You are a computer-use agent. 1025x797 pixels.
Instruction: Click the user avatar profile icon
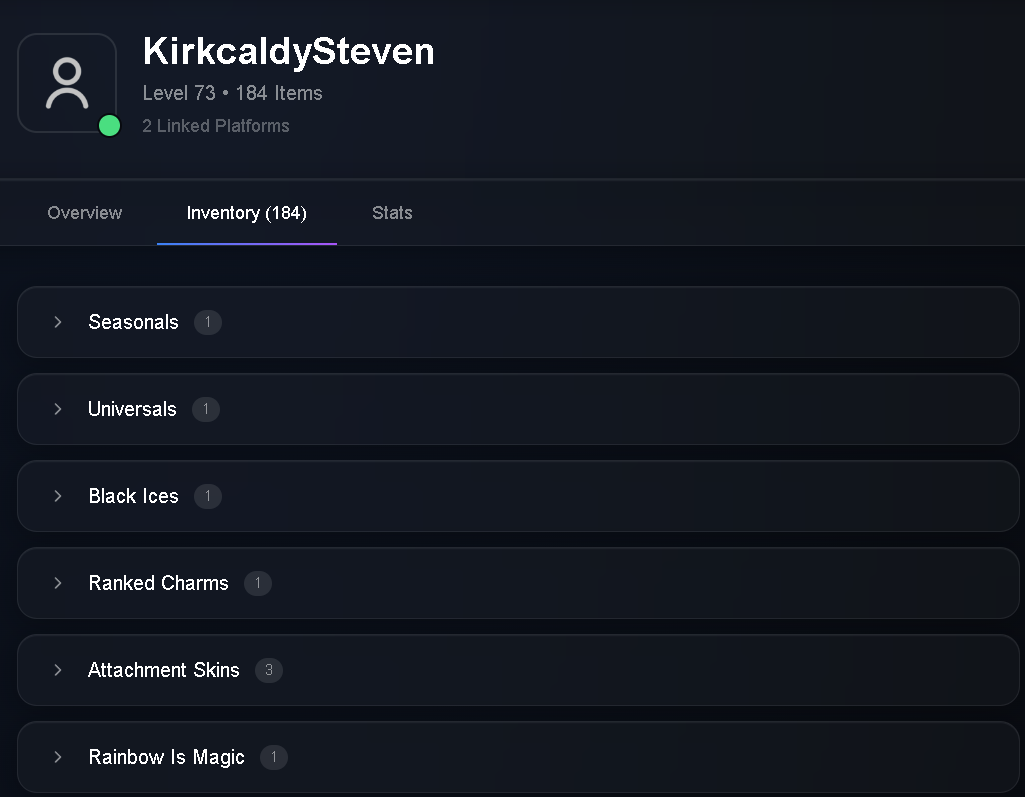pos(67,83)
